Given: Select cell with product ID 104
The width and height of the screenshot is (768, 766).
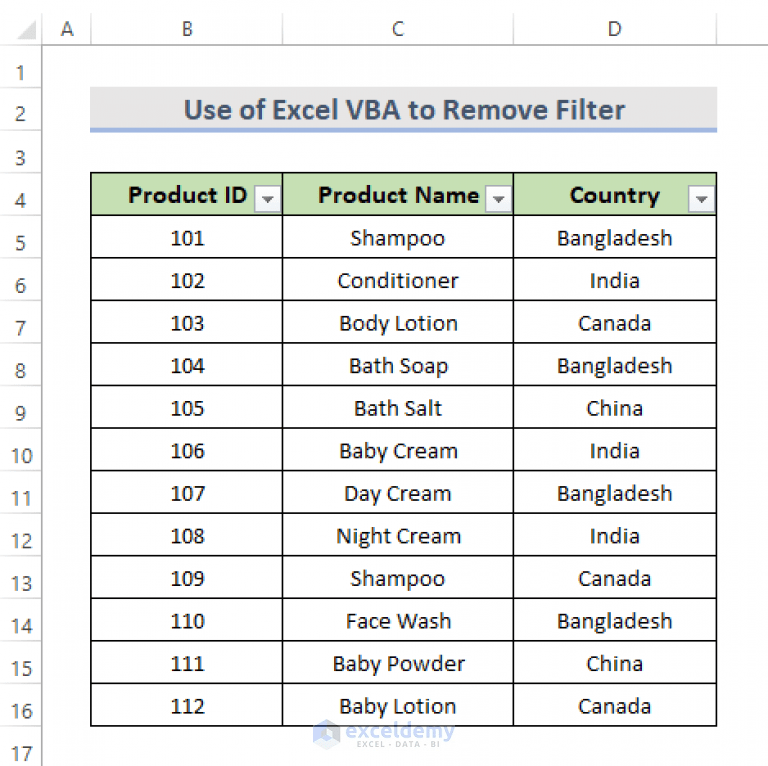Looking at the screenshot, I should 187,365.
